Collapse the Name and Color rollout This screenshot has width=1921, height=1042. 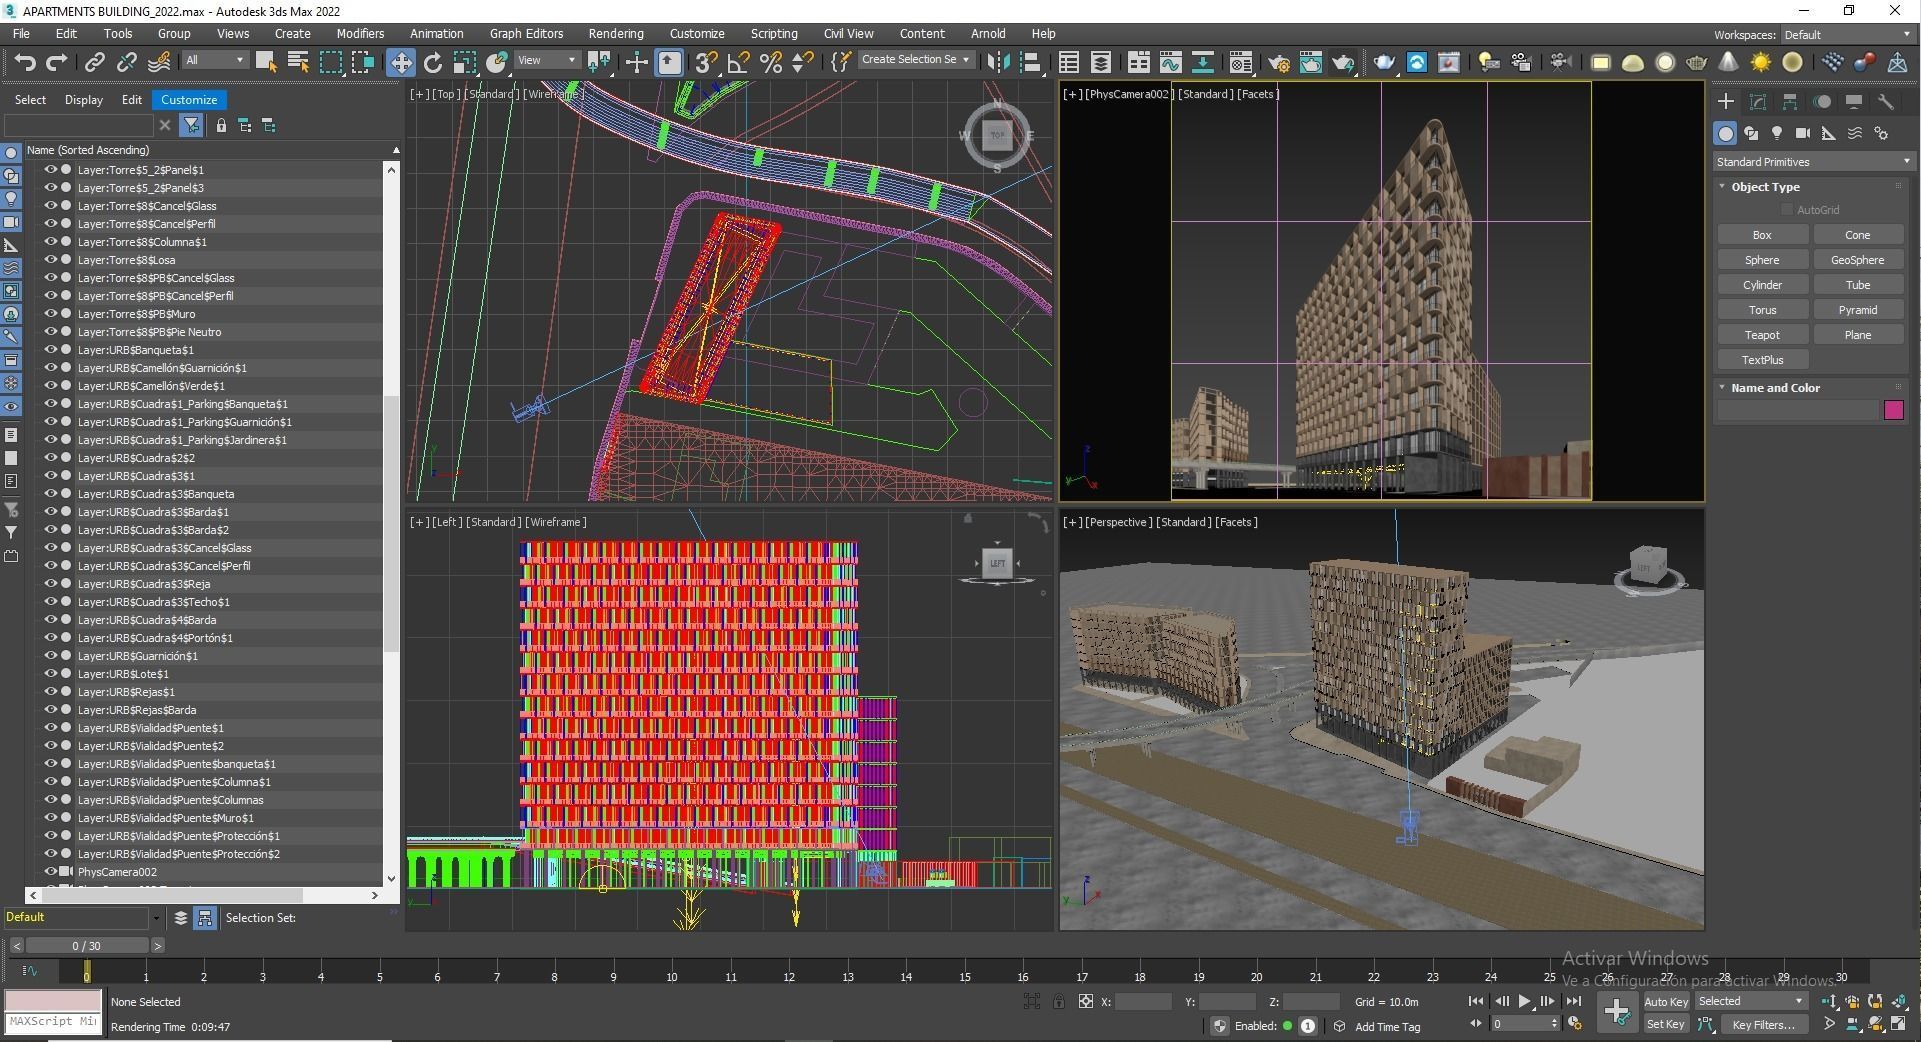[x=1775, y=388]
